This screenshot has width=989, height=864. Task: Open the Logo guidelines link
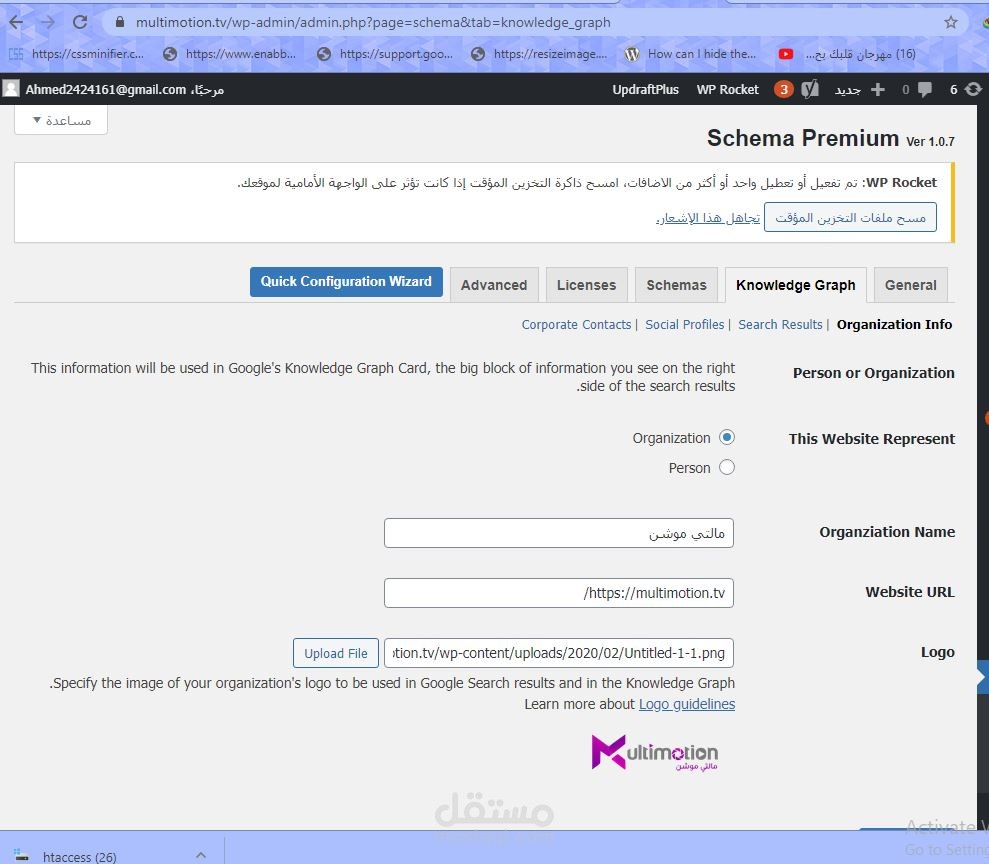point(687,704)
